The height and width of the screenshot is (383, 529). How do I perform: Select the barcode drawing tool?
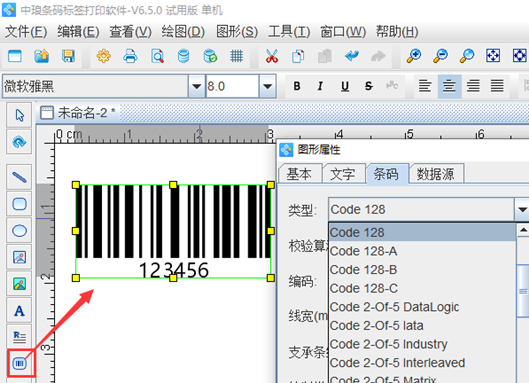point(20,363)
